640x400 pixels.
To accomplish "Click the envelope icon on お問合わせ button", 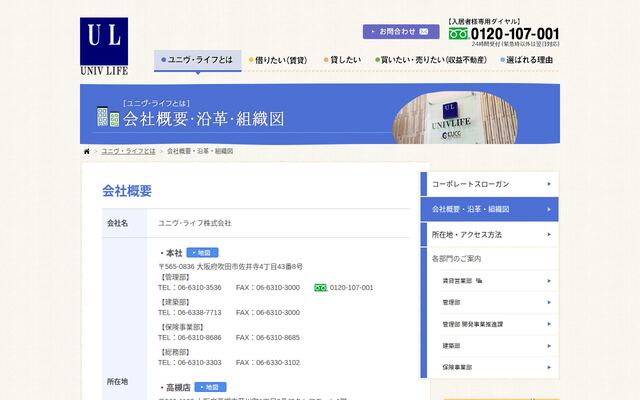I will tap(424, 31).
